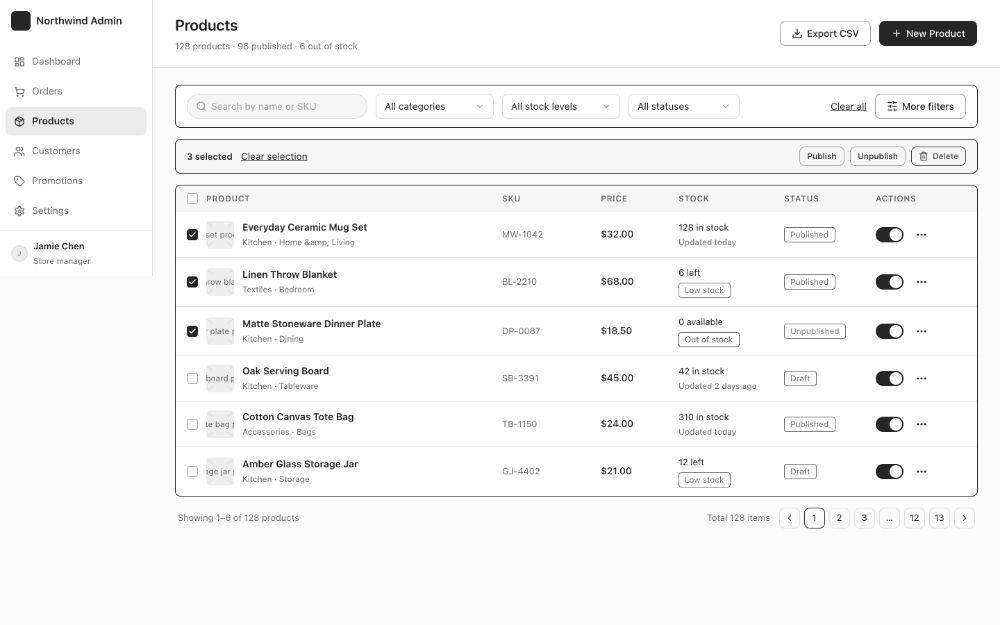
Task: Go to the previous page arrow
Action: coord(789,518)
